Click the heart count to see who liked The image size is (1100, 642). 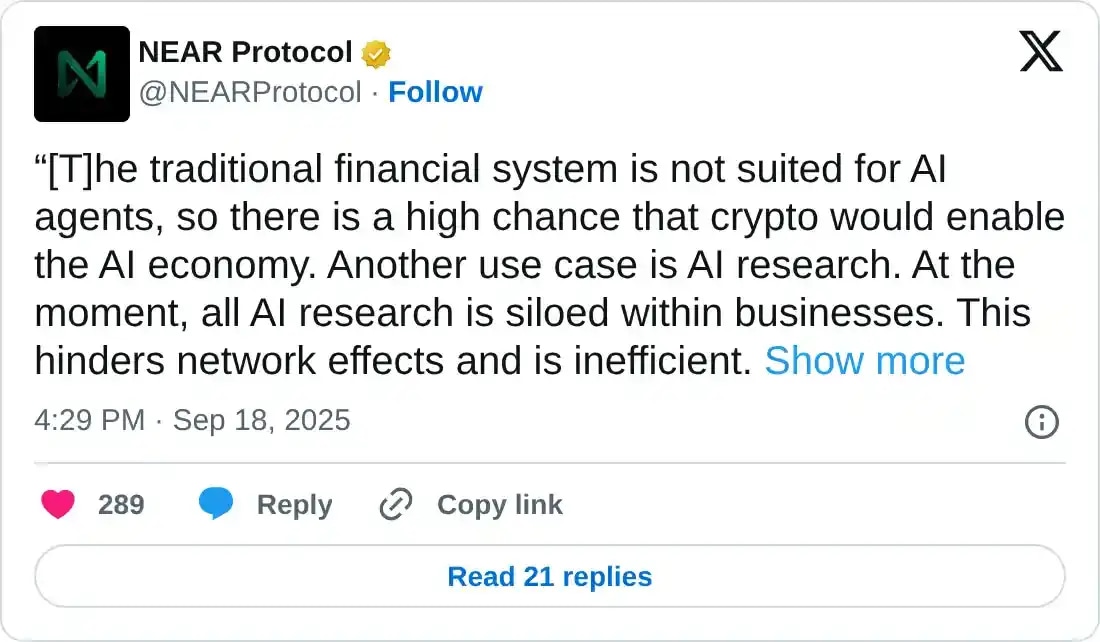click(120, 505)
